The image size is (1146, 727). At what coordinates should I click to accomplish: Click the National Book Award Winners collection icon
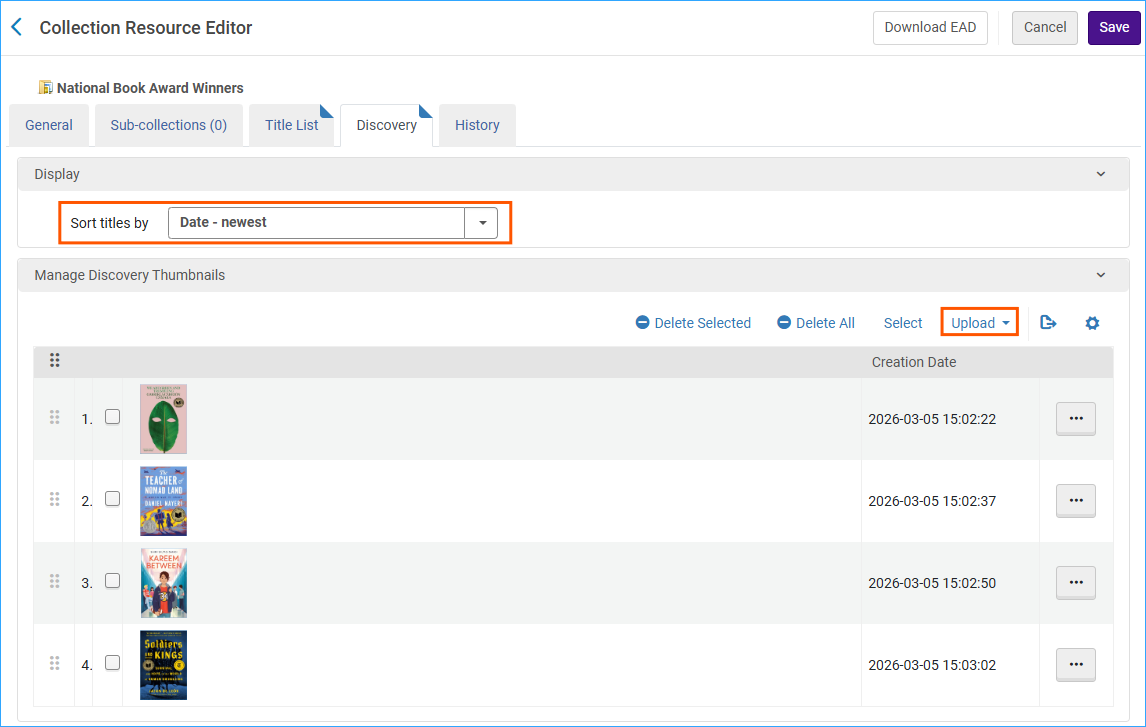tap(44, 87)
